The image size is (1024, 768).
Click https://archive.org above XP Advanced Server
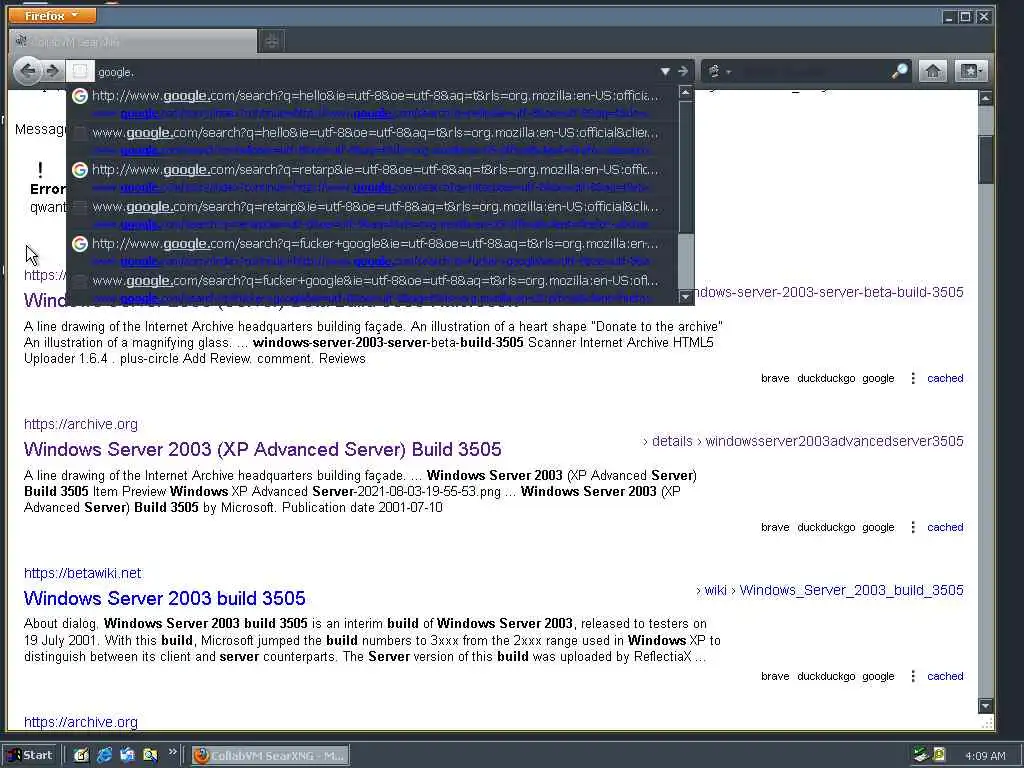click(x=80, y=424)
